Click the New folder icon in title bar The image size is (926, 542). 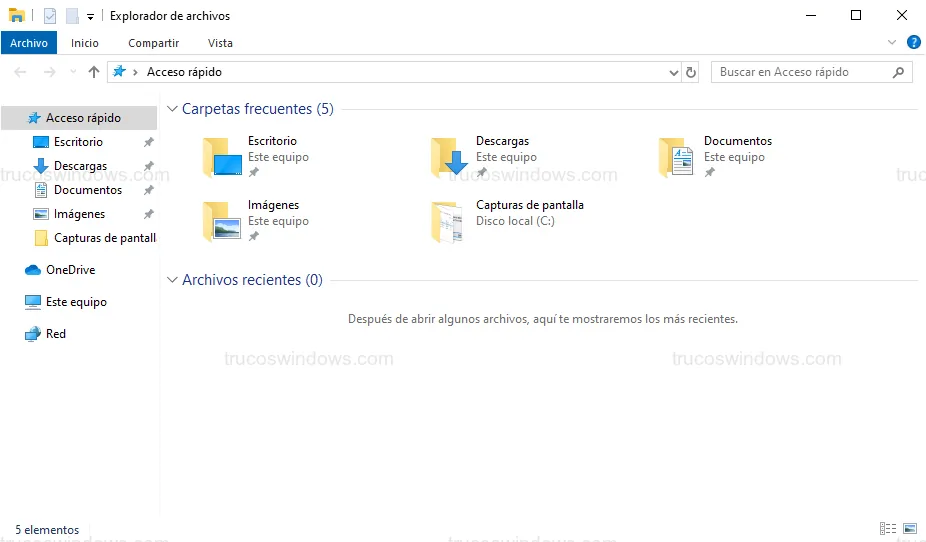(x=71, y=16)
